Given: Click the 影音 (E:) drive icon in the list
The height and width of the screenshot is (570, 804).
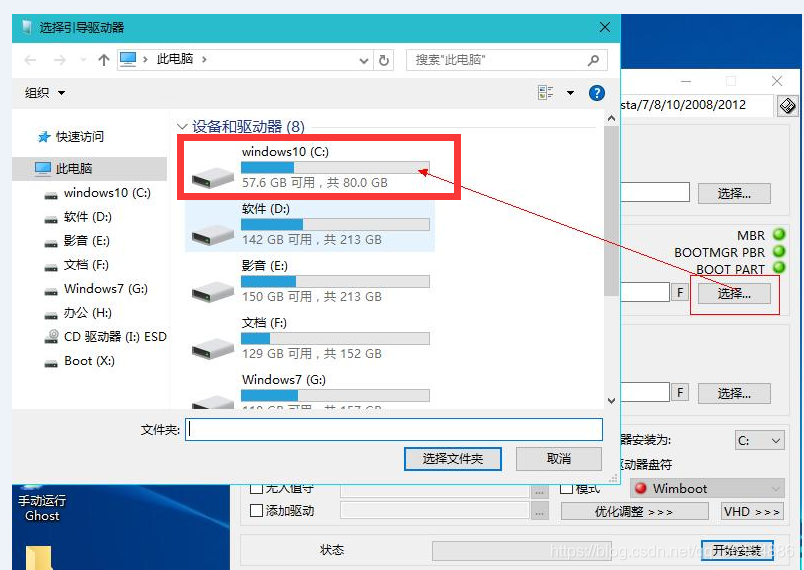Looking at the screenshot, I should click(213, 291).
